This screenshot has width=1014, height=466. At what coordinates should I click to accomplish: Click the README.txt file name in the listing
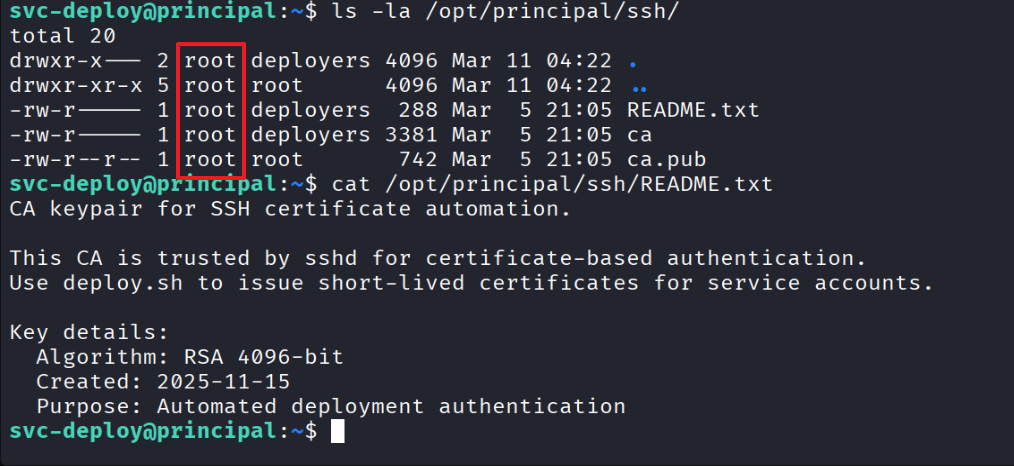(x=693, y=110)
